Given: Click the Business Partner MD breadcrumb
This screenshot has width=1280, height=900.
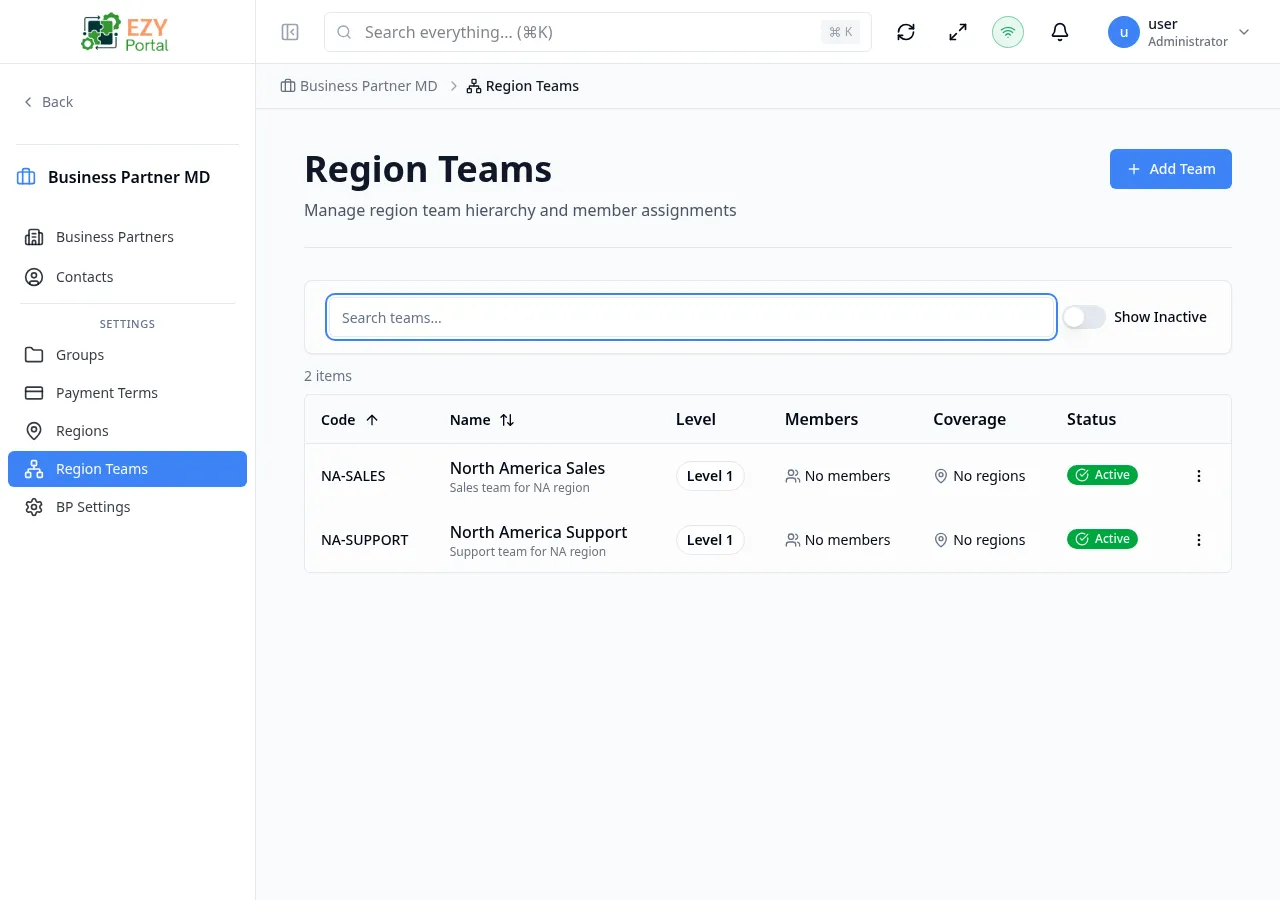Looking at the screenshot, I should coord(368,86).
